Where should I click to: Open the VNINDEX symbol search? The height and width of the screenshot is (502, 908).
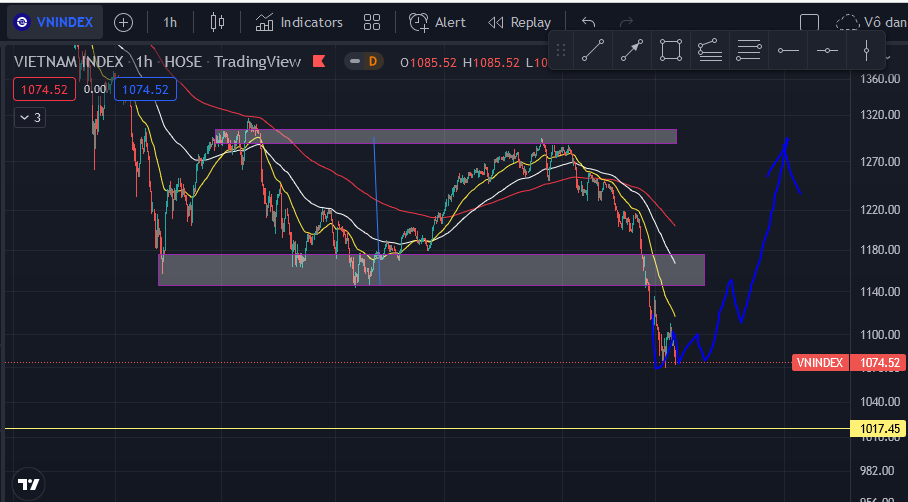point(54,23)
